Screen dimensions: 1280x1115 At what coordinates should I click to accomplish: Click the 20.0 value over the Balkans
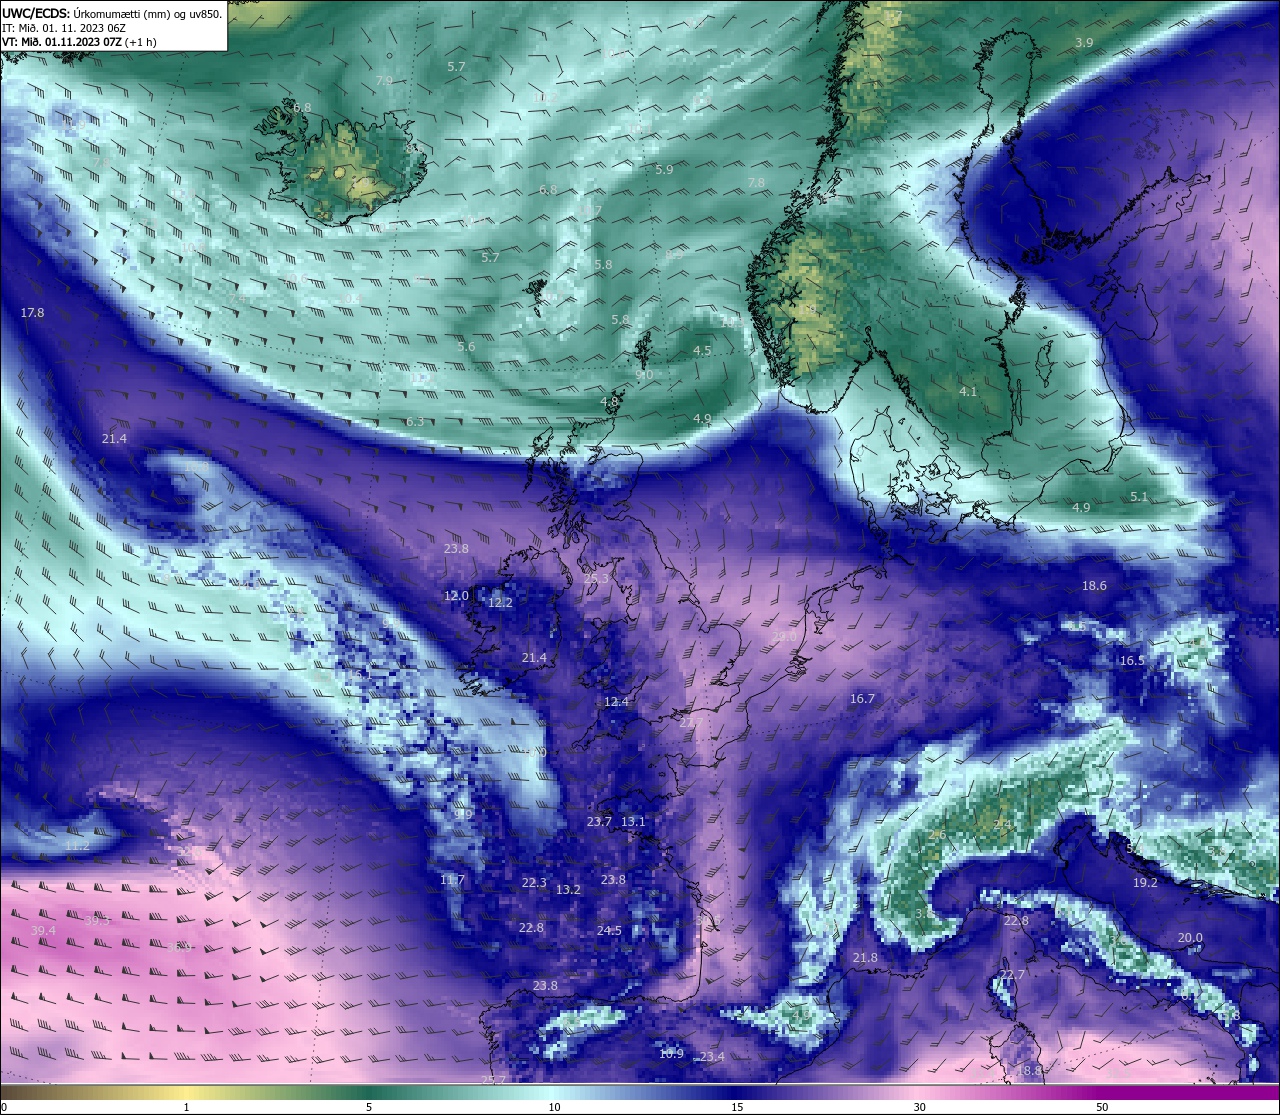(1190, 938)
